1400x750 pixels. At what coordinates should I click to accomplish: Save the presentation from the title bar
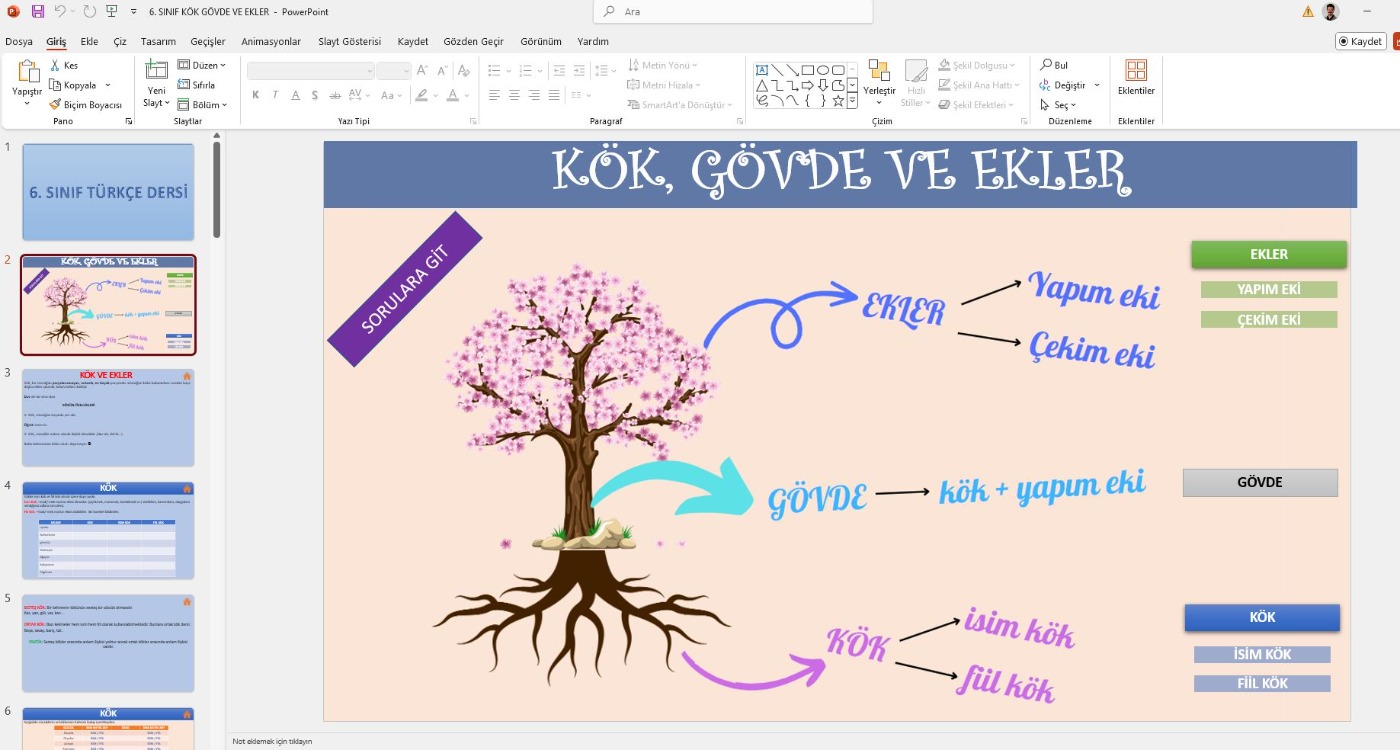coord(38,11)
